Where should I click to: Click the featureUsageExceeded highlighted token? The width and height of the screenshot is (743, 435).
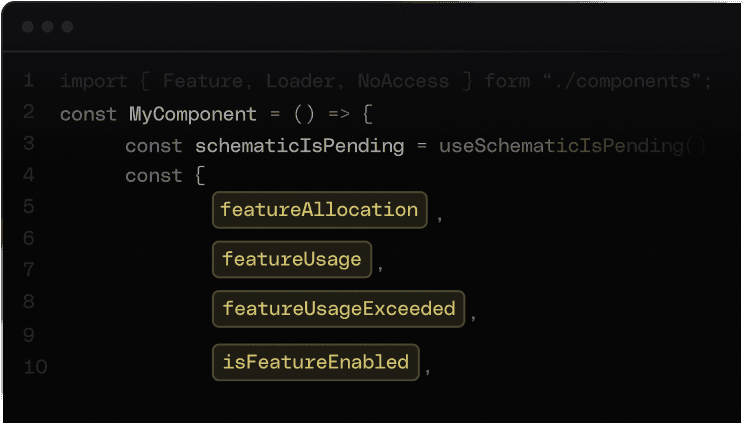click(x=338, y=308)
